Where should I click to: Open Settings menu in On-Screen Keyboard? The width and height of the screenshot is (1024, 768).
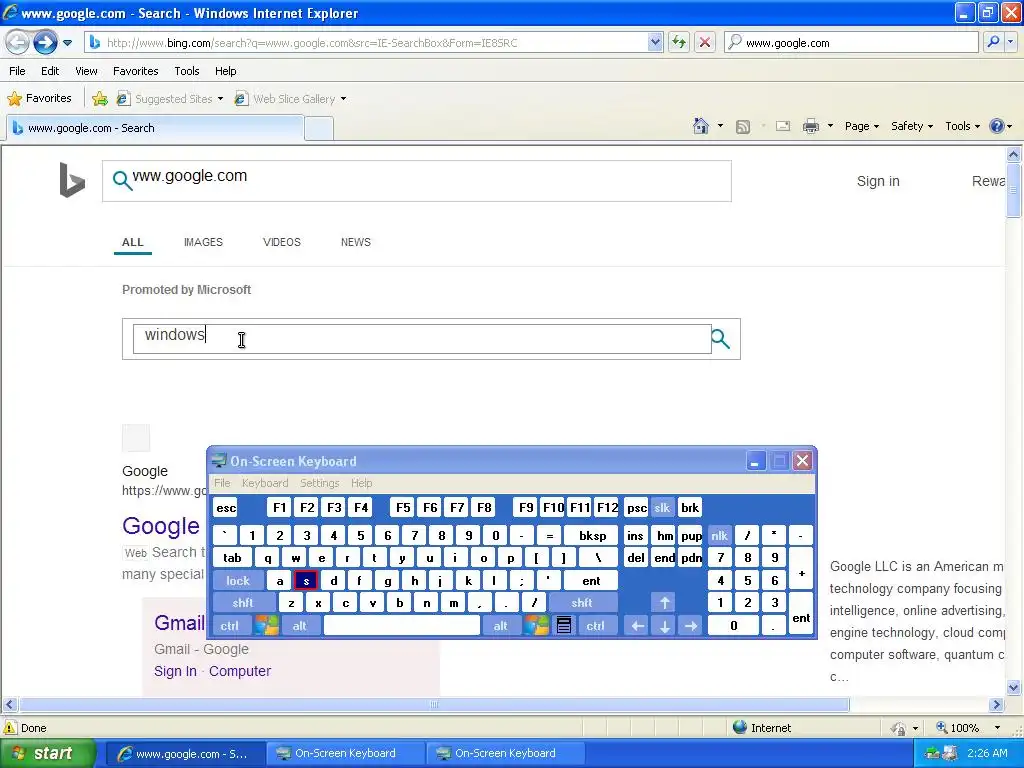319,483
